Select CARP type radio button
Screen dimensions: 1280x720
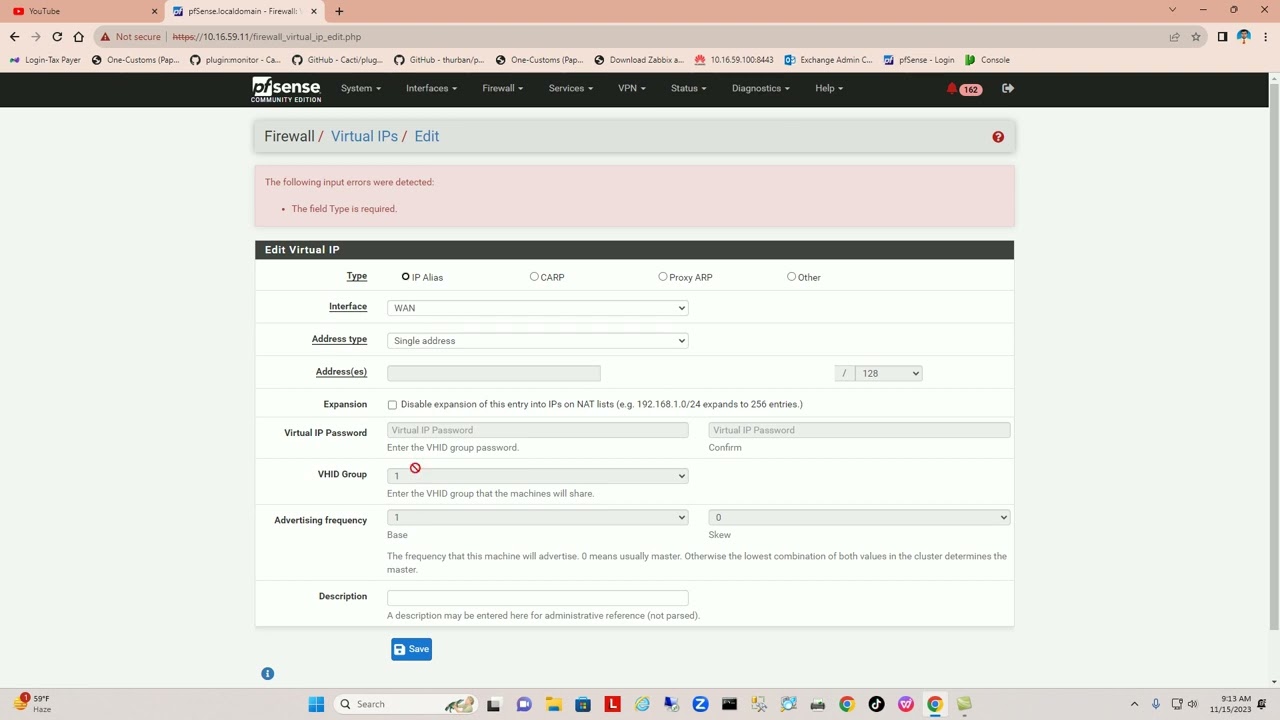[x=534, y=277]
